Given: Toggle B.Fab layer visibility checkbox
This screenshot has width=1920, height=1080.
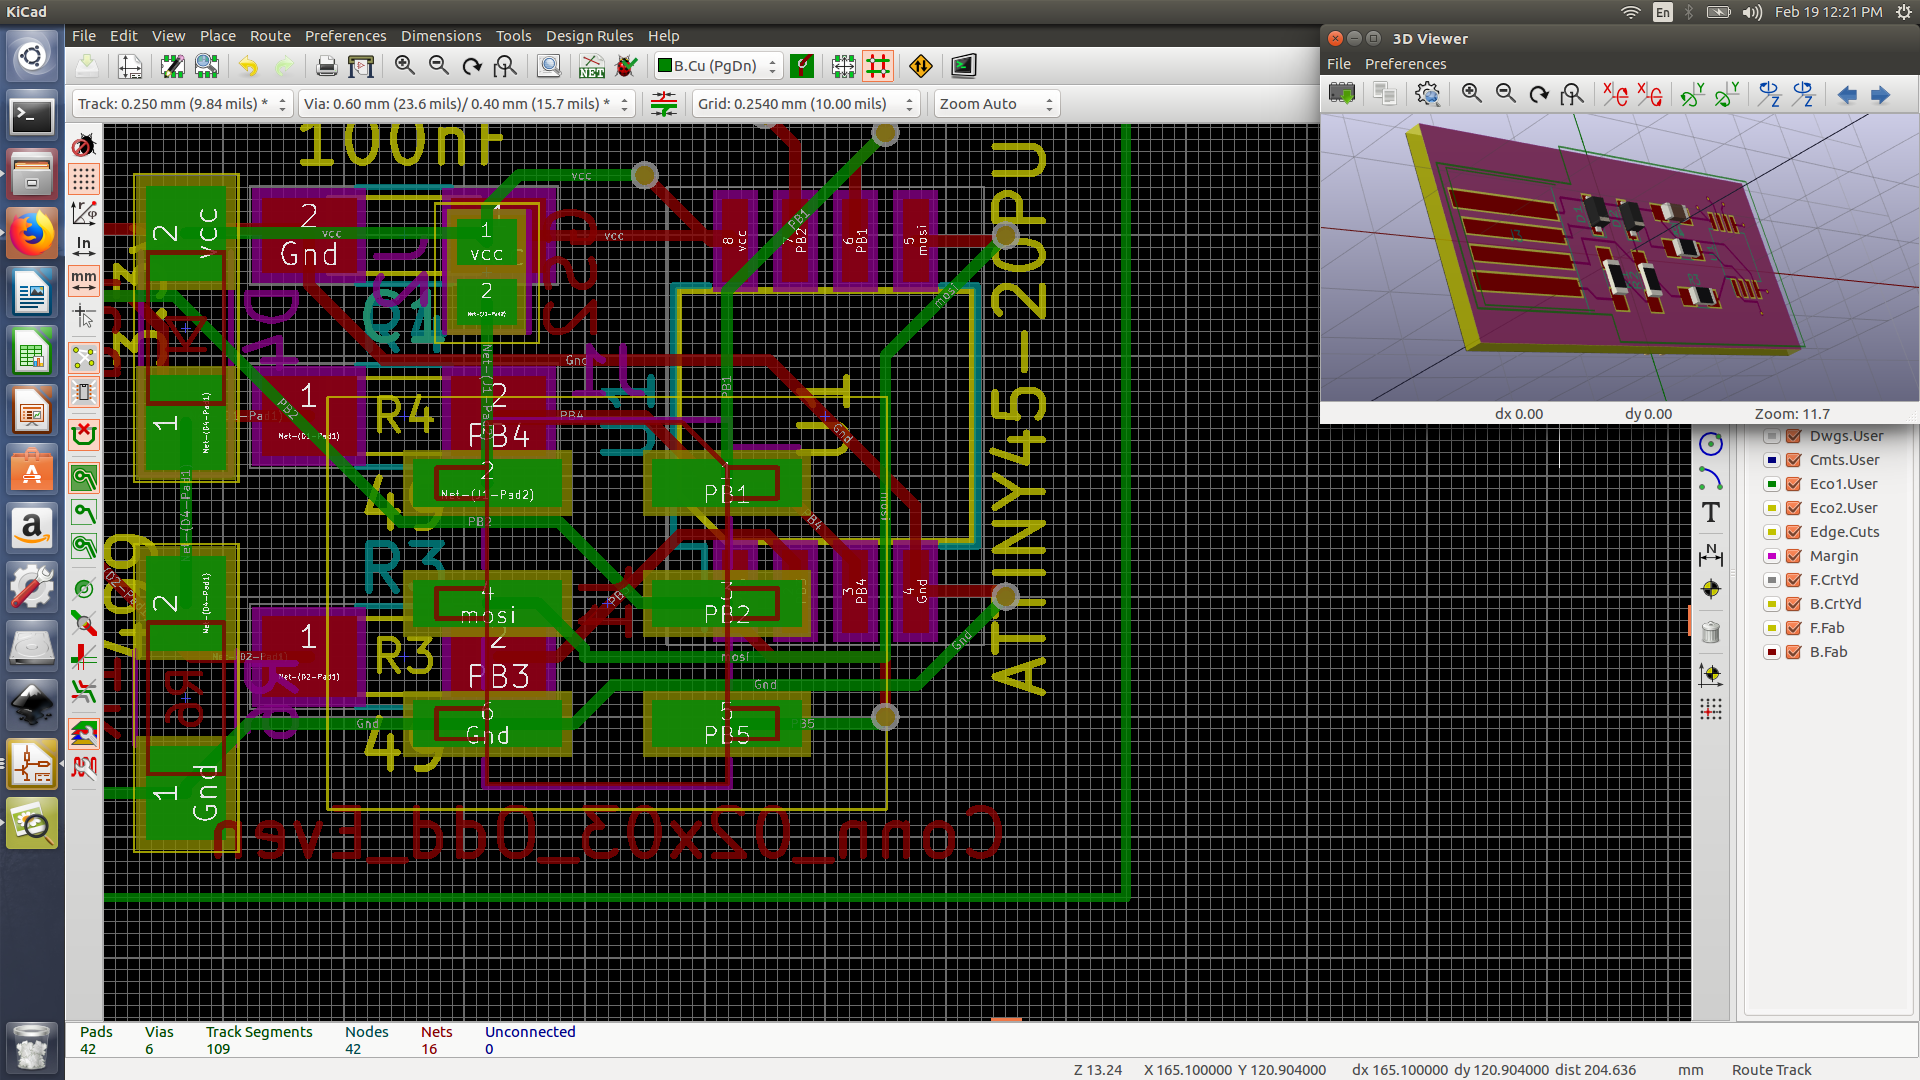Looking at the screenshot, I should point(1794,652).
